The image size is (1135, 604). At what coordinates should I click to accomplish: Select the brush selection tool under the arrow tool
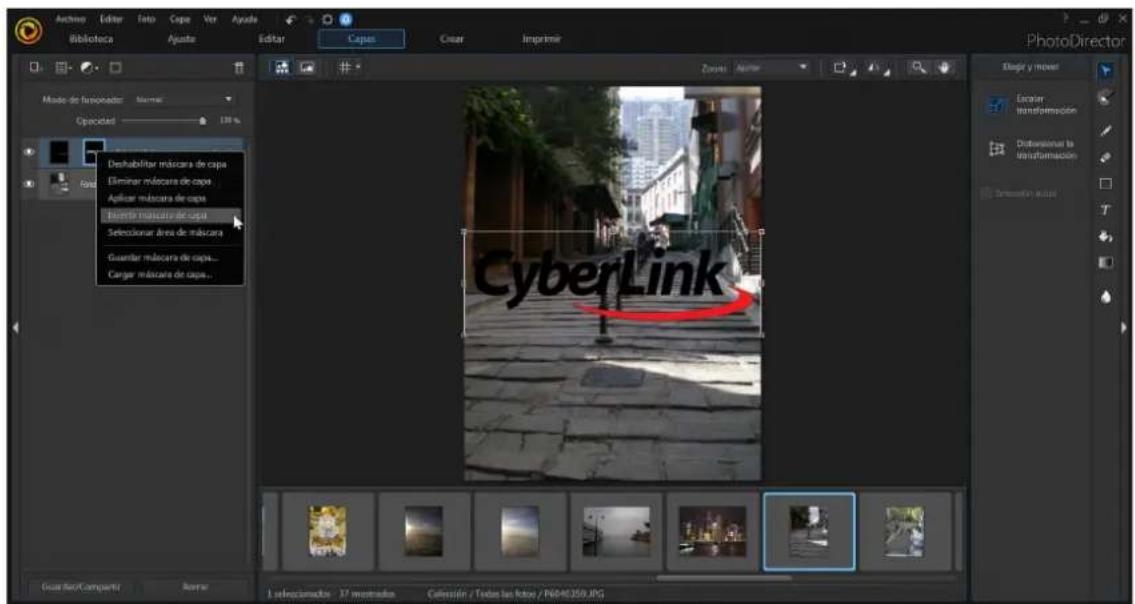click(1106, 98)
